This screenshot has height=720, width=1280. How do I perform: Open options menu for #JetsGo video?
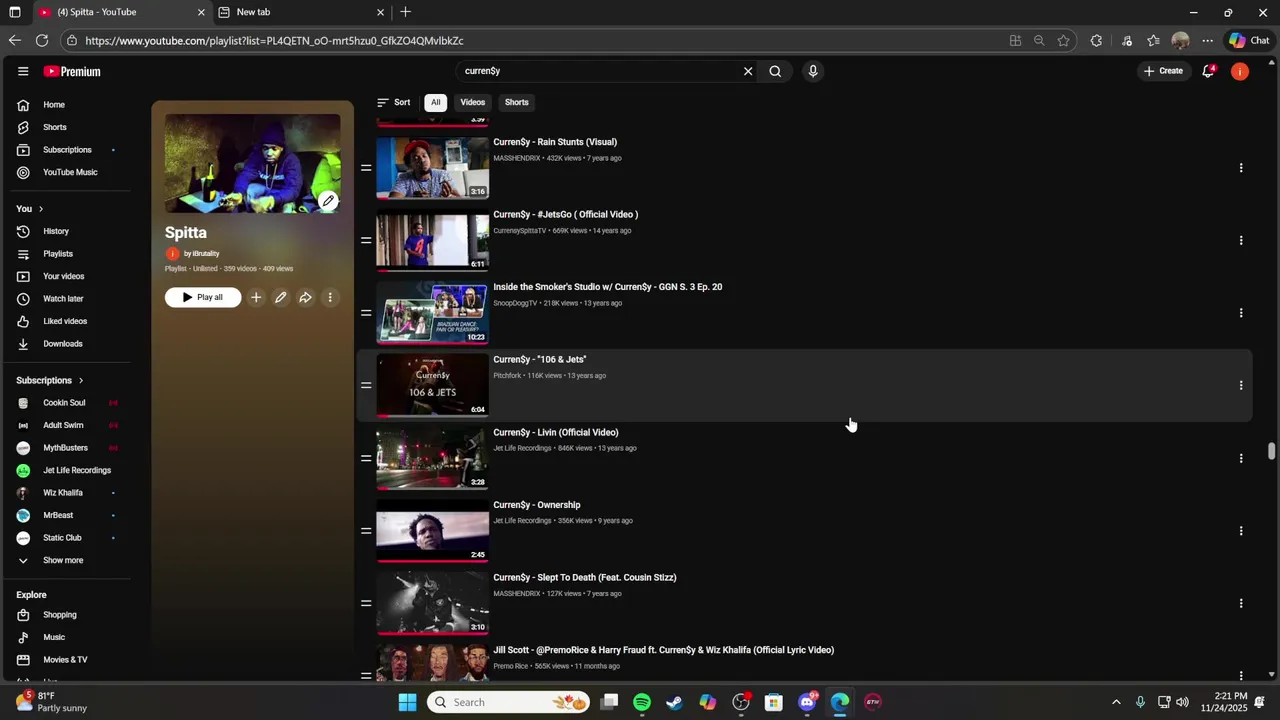click(1241, 240)
